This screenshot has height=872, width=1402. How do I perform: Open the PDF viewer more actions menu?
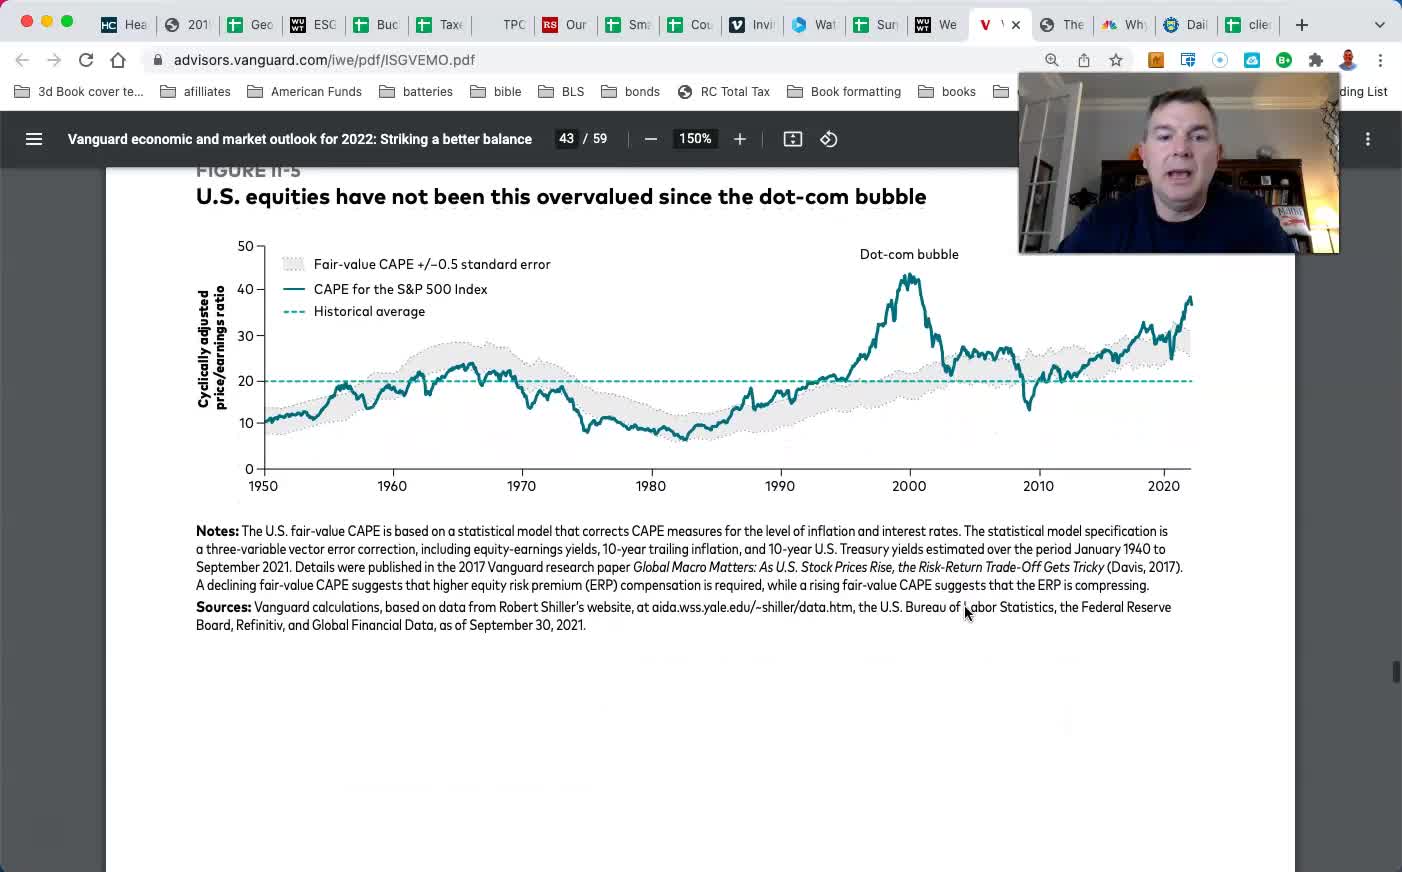[1368, 139]
